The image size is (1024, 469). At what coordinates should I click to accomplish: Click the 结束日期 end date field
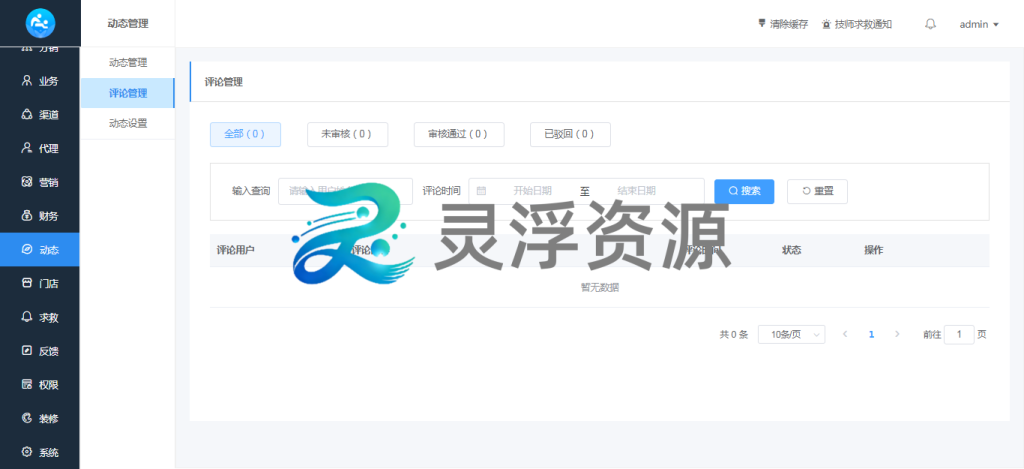pos(636,191)
